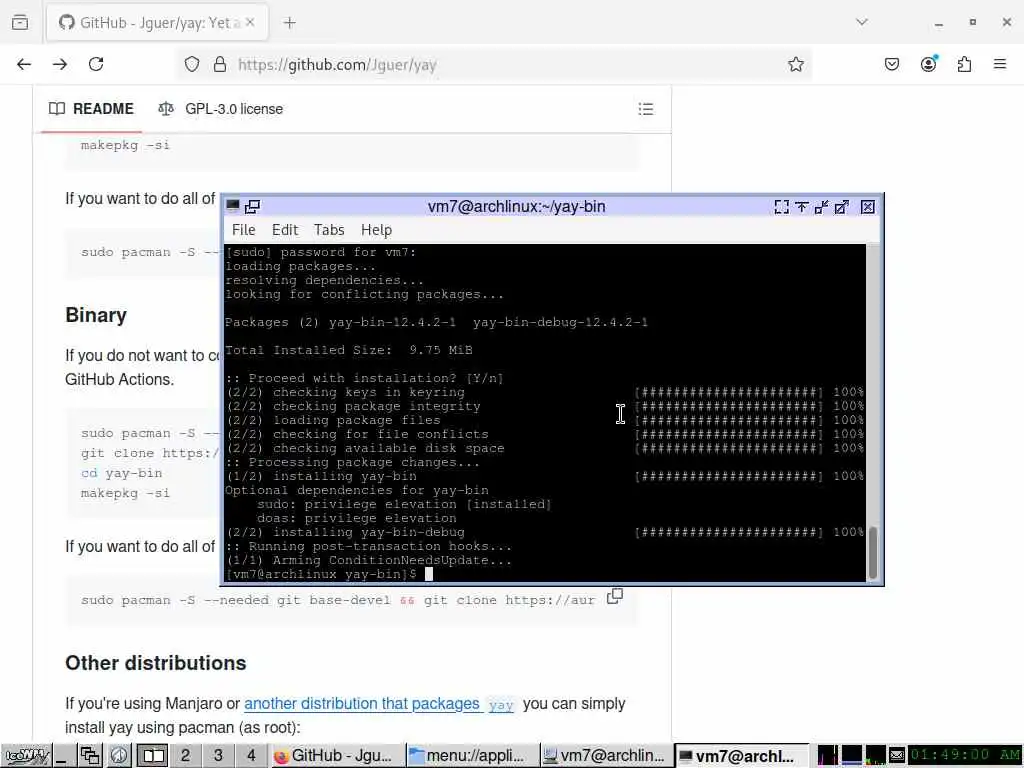
Task: Click '(1/2) installing yay-bin' terminal line
Action: 321,476
